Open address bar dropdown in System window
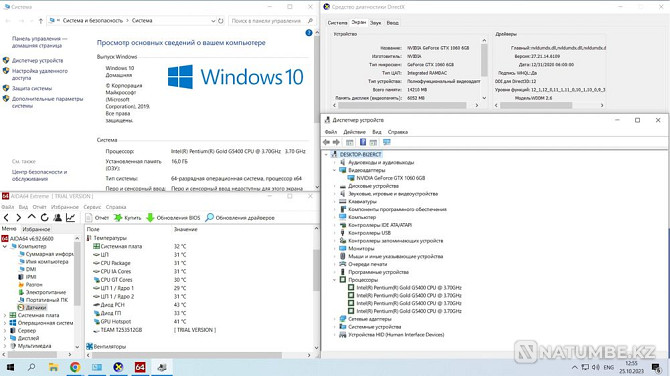Screen dimensions: 670x376 point(213,21)
